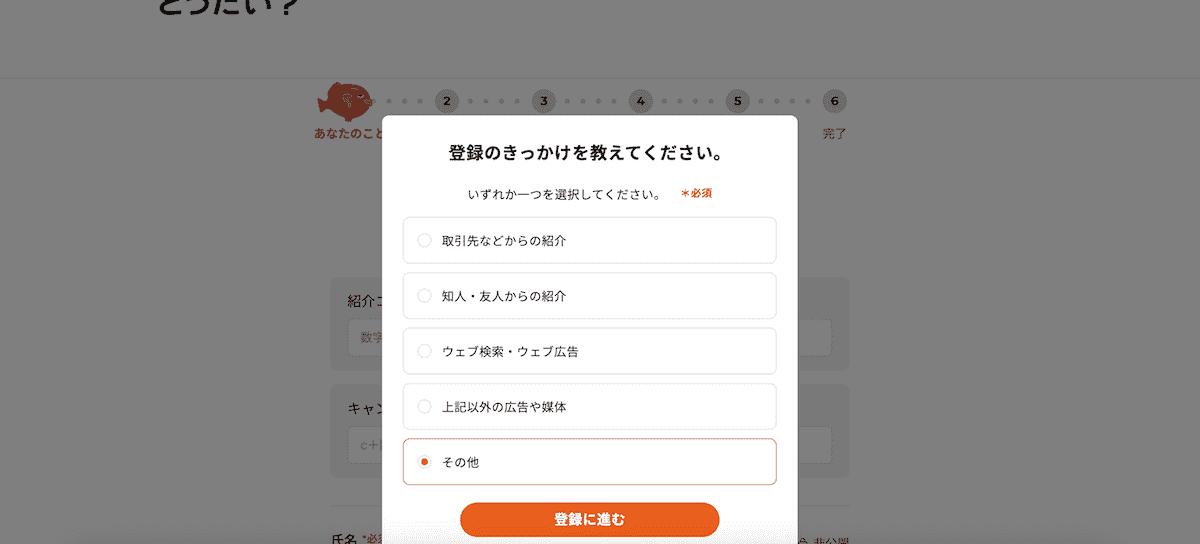Go to step 2 circle indicator
The width and height of the screenshot is (1200, 544).
[x=446, y=100]
